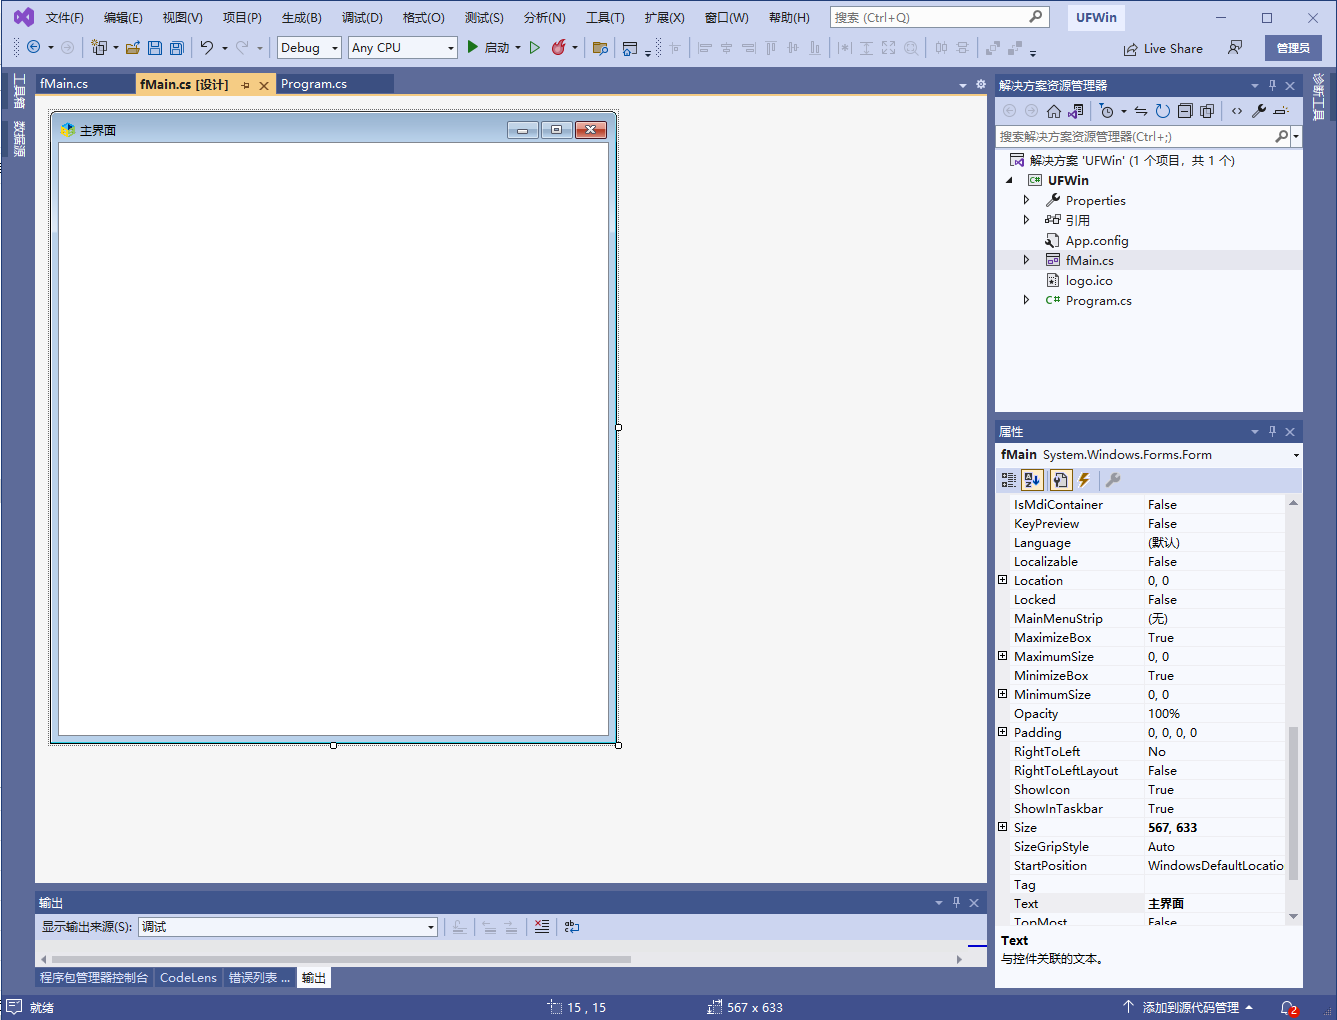Click the Text property value 主界面
1337x1020 pixels.
click(1215, 903)
